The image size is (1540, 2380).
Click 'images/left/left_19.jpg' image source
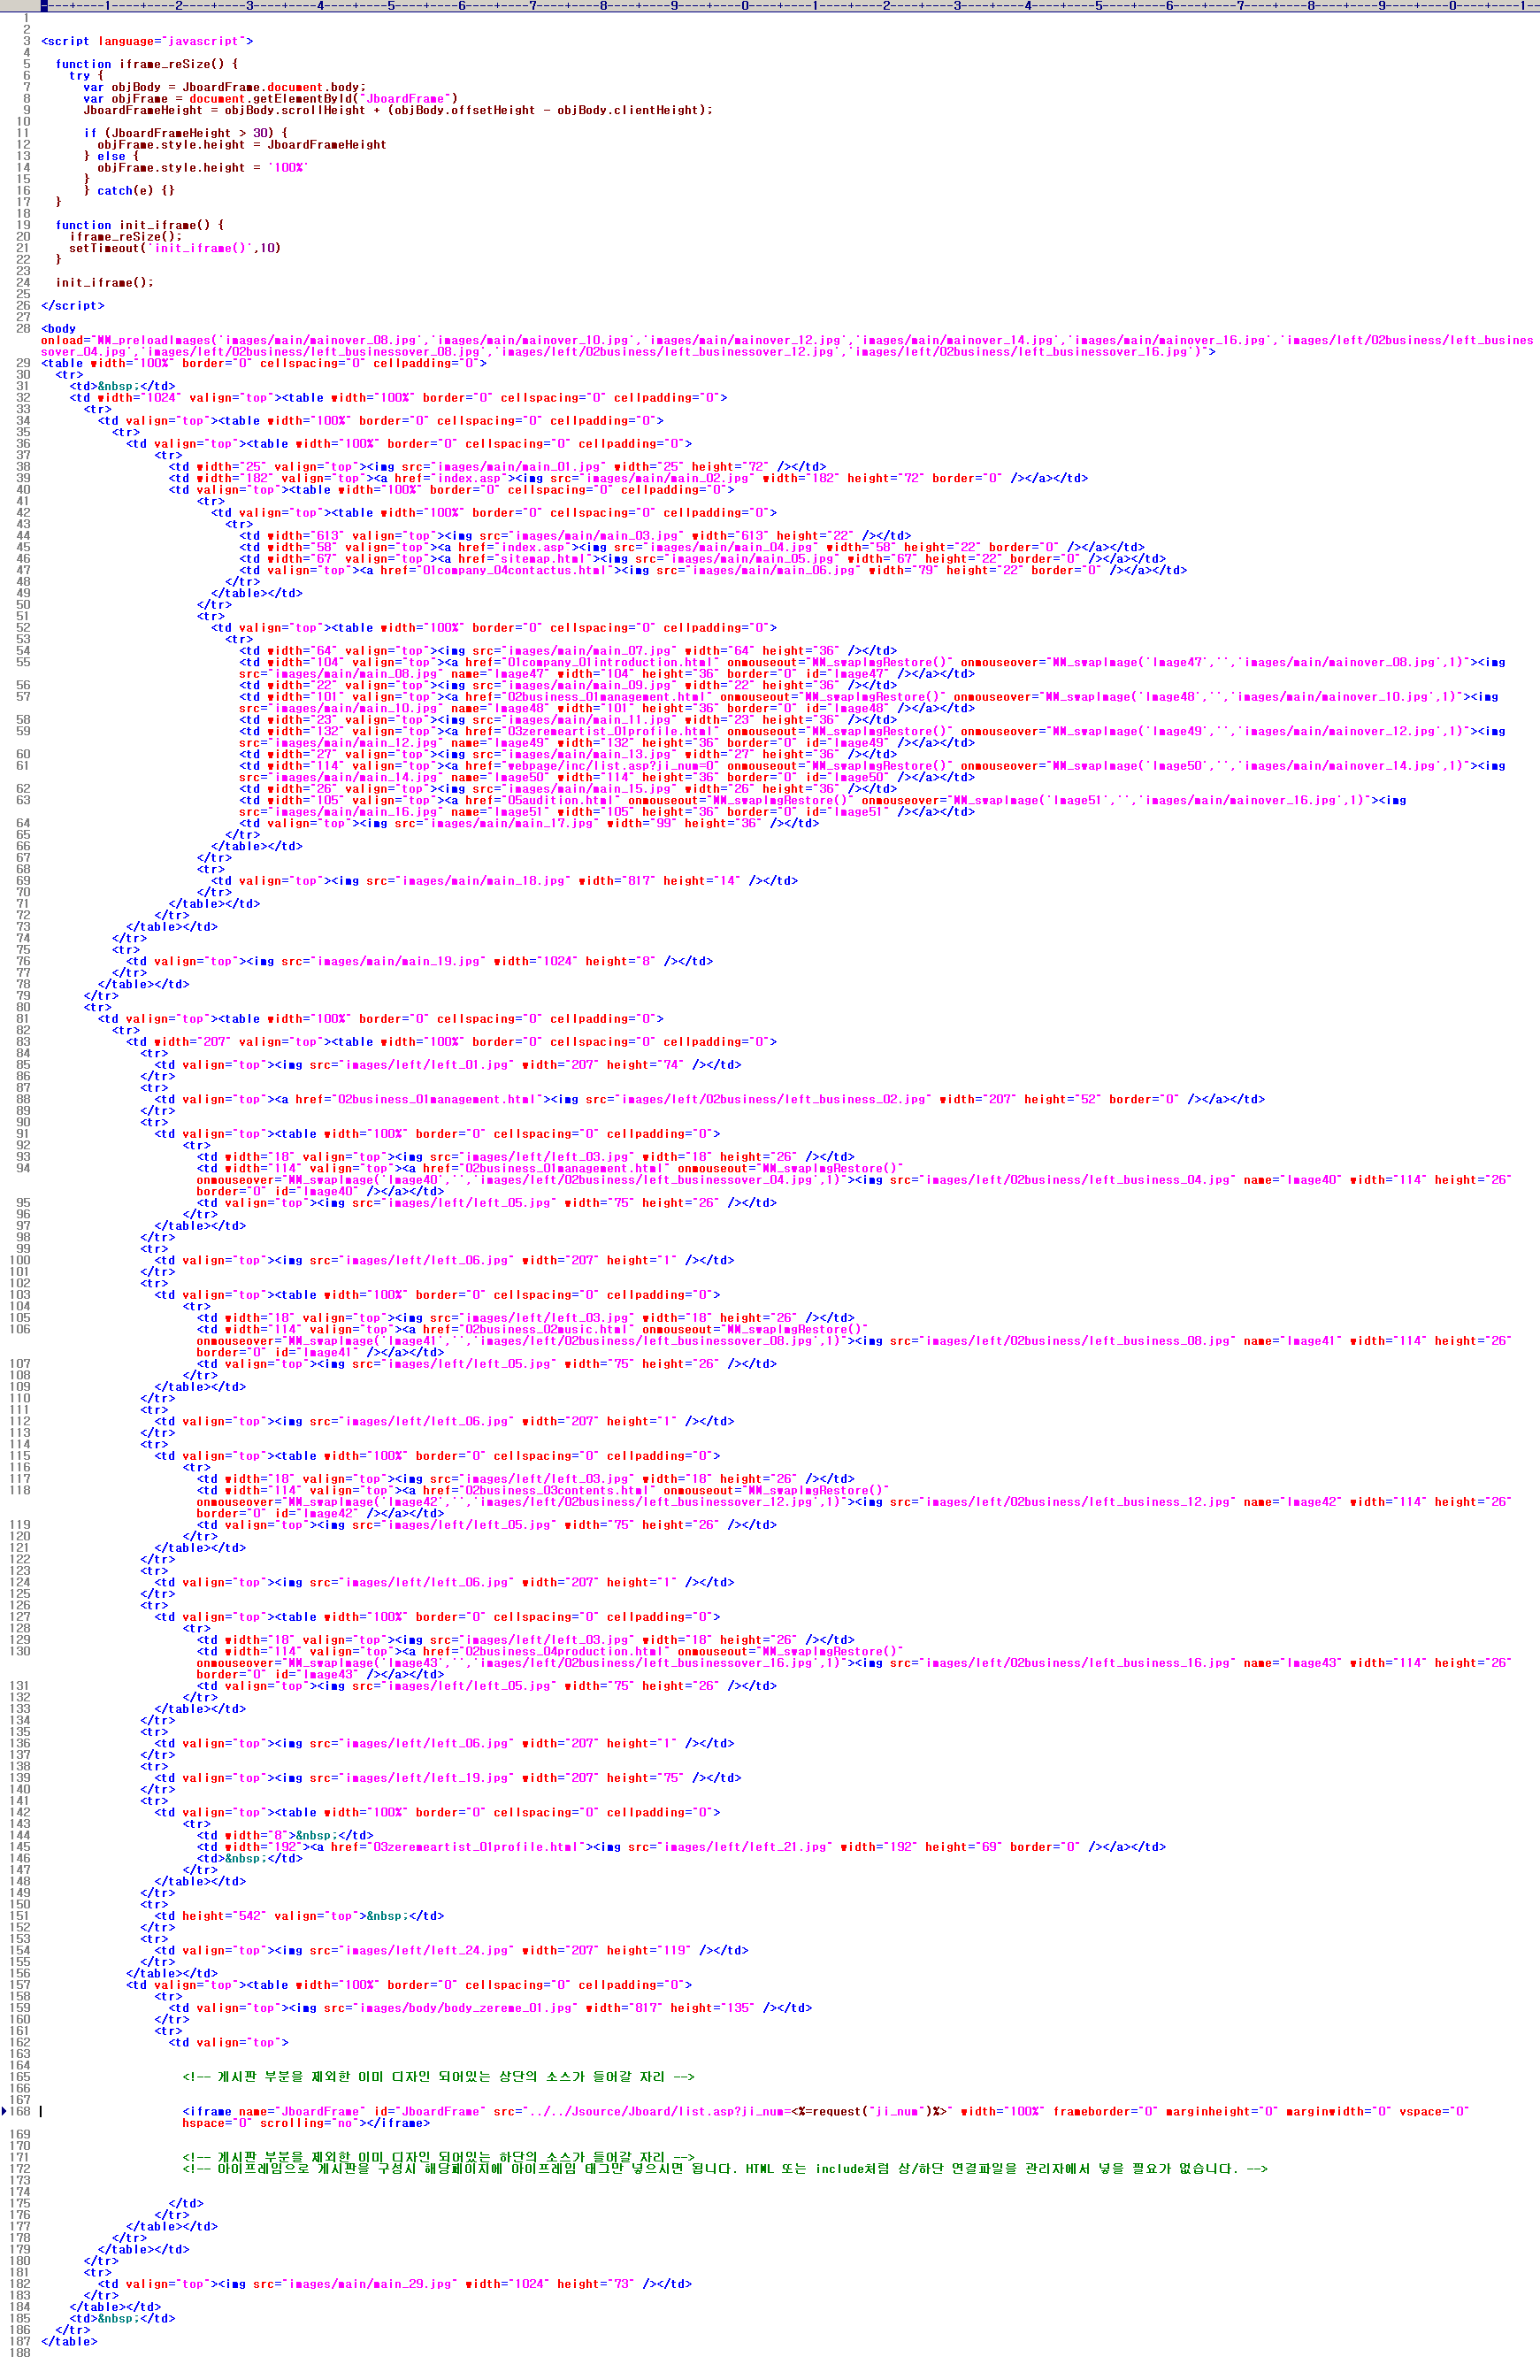coord(429,1778)
